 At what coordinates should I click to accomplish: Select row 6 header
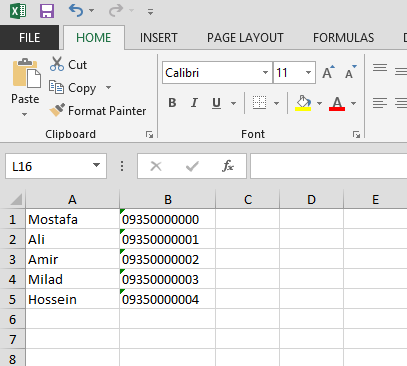[13, 319]
